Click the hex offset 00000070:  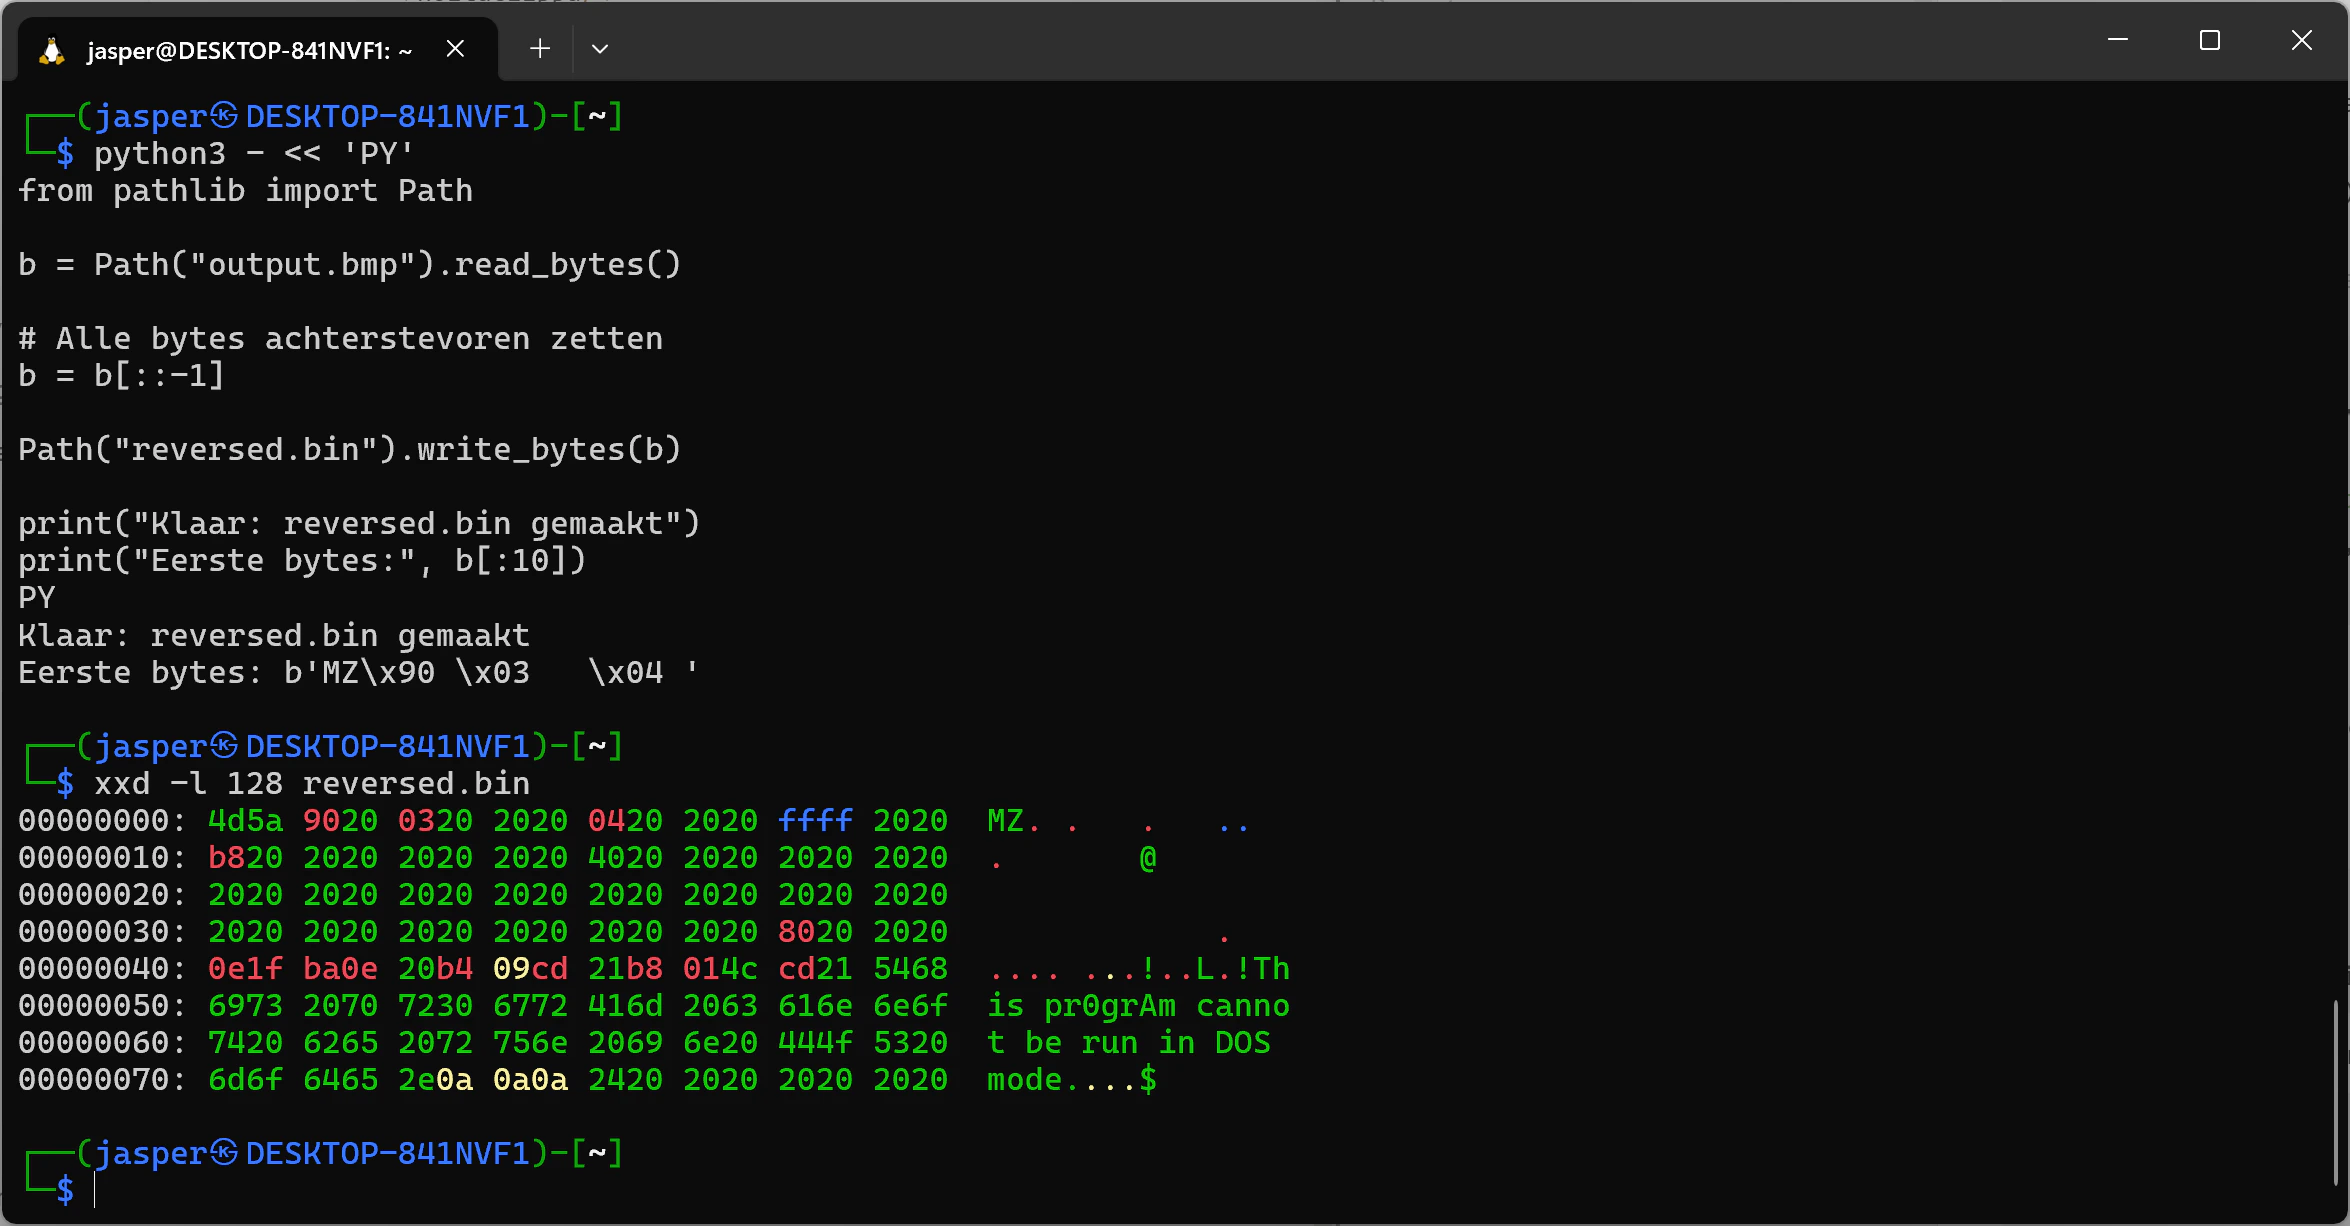[x=102, y=1079]
